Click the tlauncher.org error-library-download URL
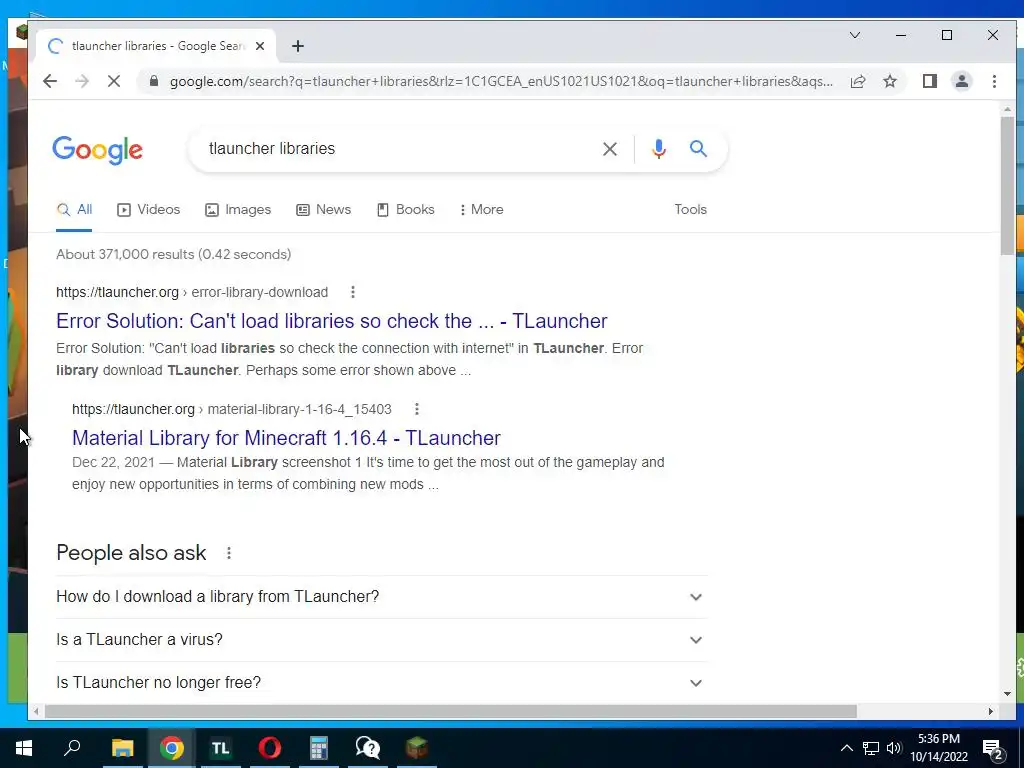The height and width of the screenshot is (768, 1024). [192, 292]
